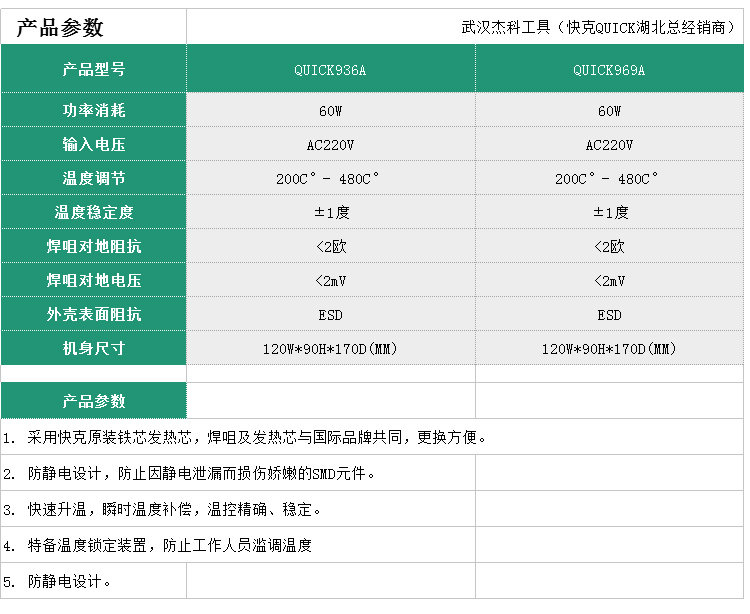Click the 焊咀对地电压 row label
The image size is (750, 614).
click(x=94, y=280)
